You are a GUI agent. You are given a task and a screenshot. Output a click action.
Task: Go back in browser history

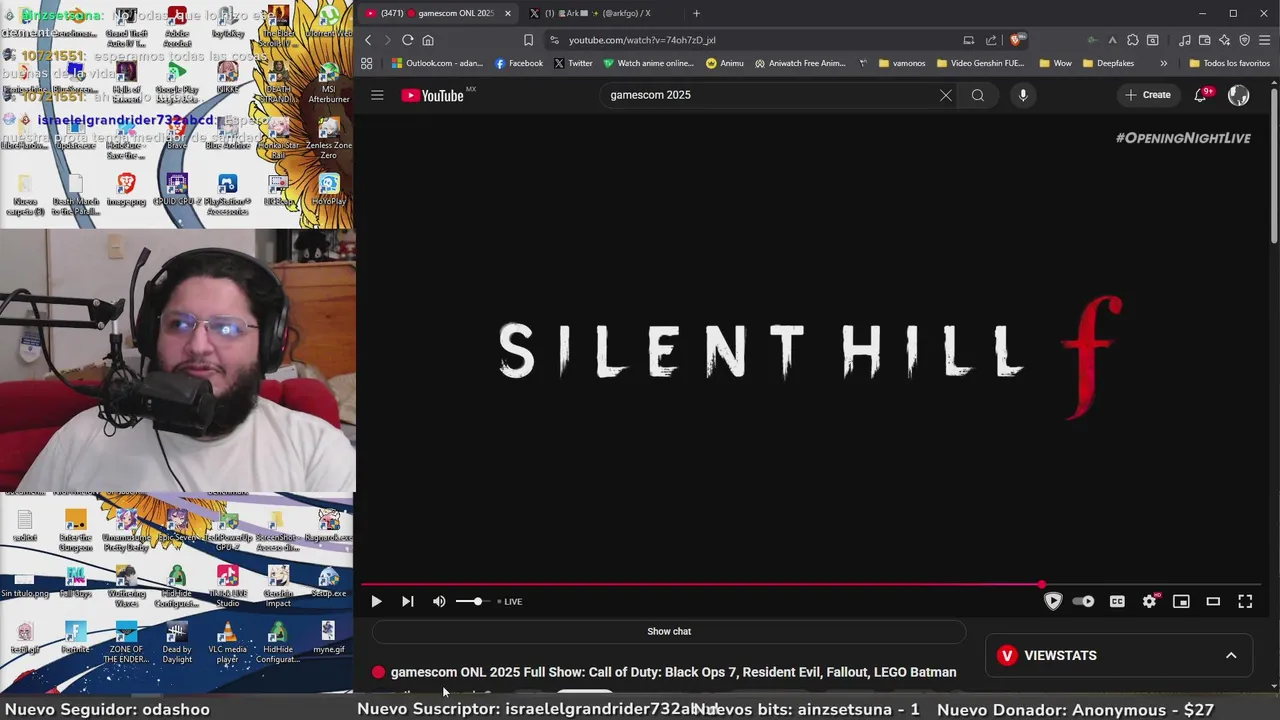368,40
